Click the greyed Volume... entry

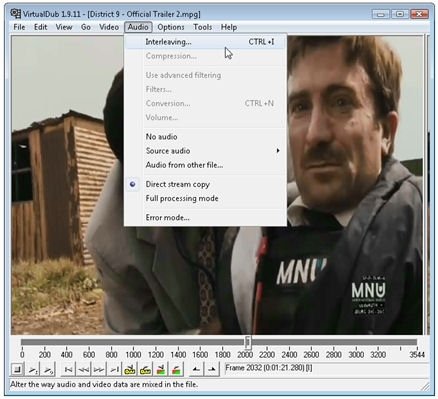[x=205, y=117]
